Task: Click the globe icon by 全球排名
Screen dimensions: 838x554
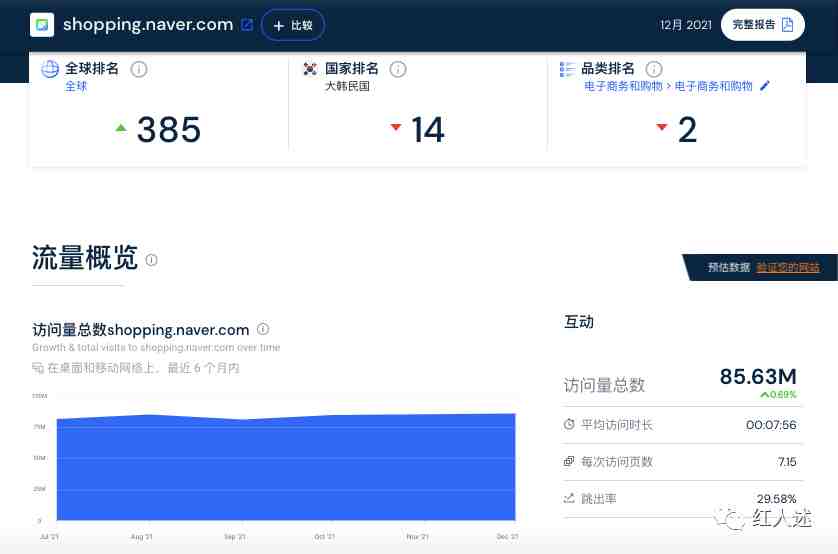Action: tap(50, 69)
